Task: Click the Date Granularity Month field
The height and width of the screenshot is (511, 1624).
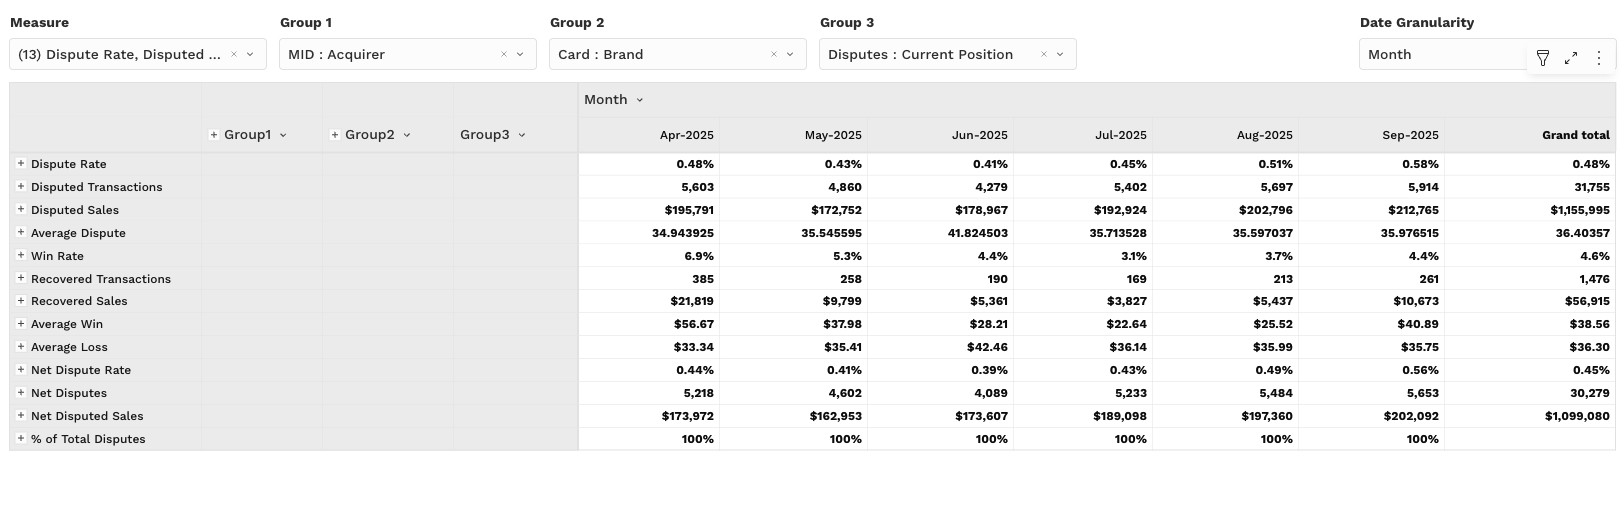Action: coord(1440,55)
